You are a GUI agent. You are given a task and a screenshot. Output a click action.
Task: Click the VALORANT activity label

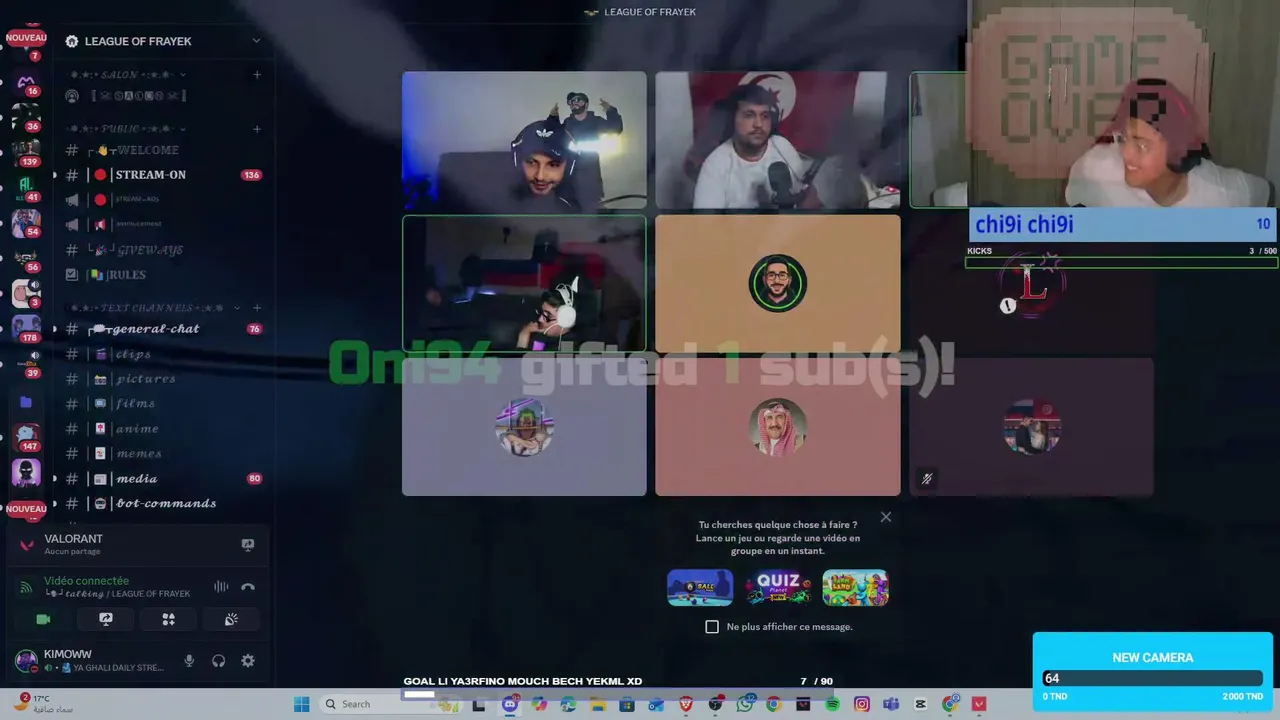73,539
